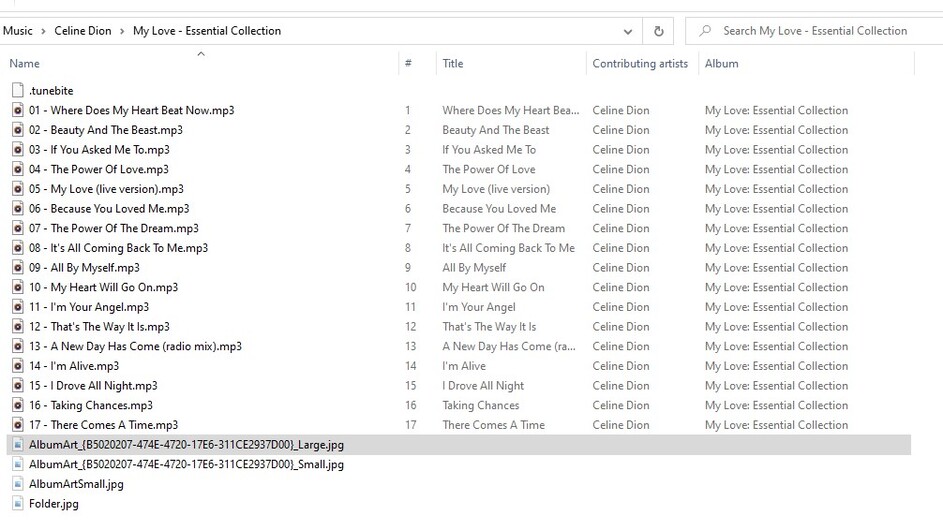
Task: Click the Folder.jpg file icon
Action: point(18,504)
